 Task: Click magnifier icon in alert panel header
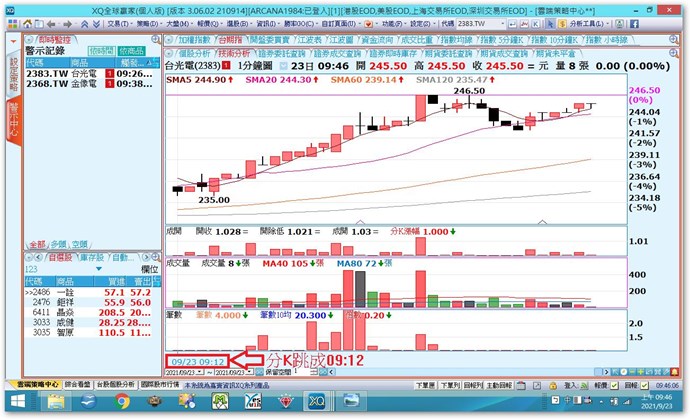coord(156,39)
